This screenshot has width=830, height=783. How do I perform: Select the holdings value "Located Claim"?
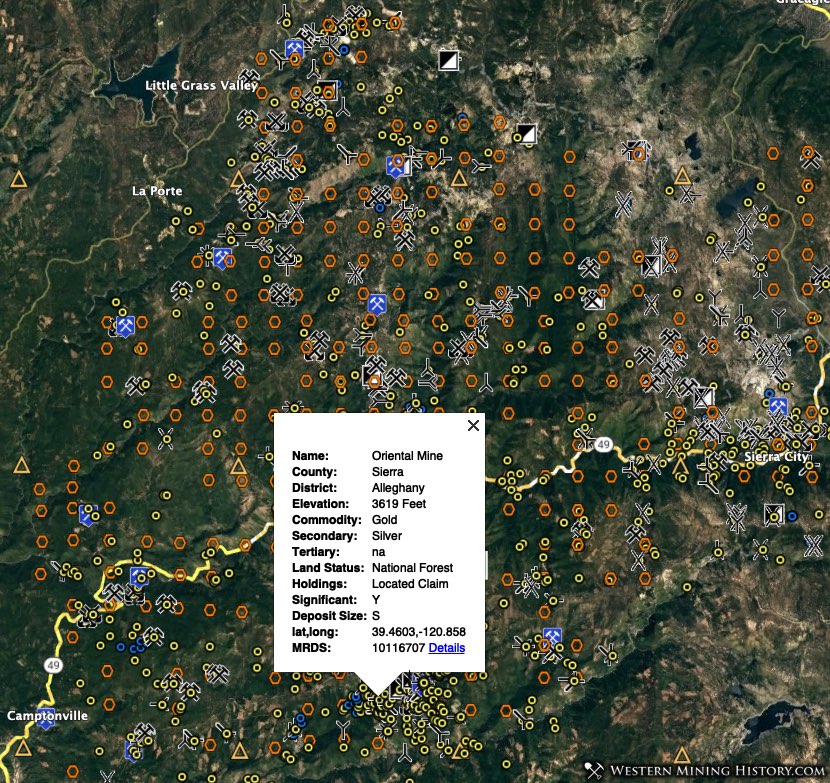tap(410, 583)
